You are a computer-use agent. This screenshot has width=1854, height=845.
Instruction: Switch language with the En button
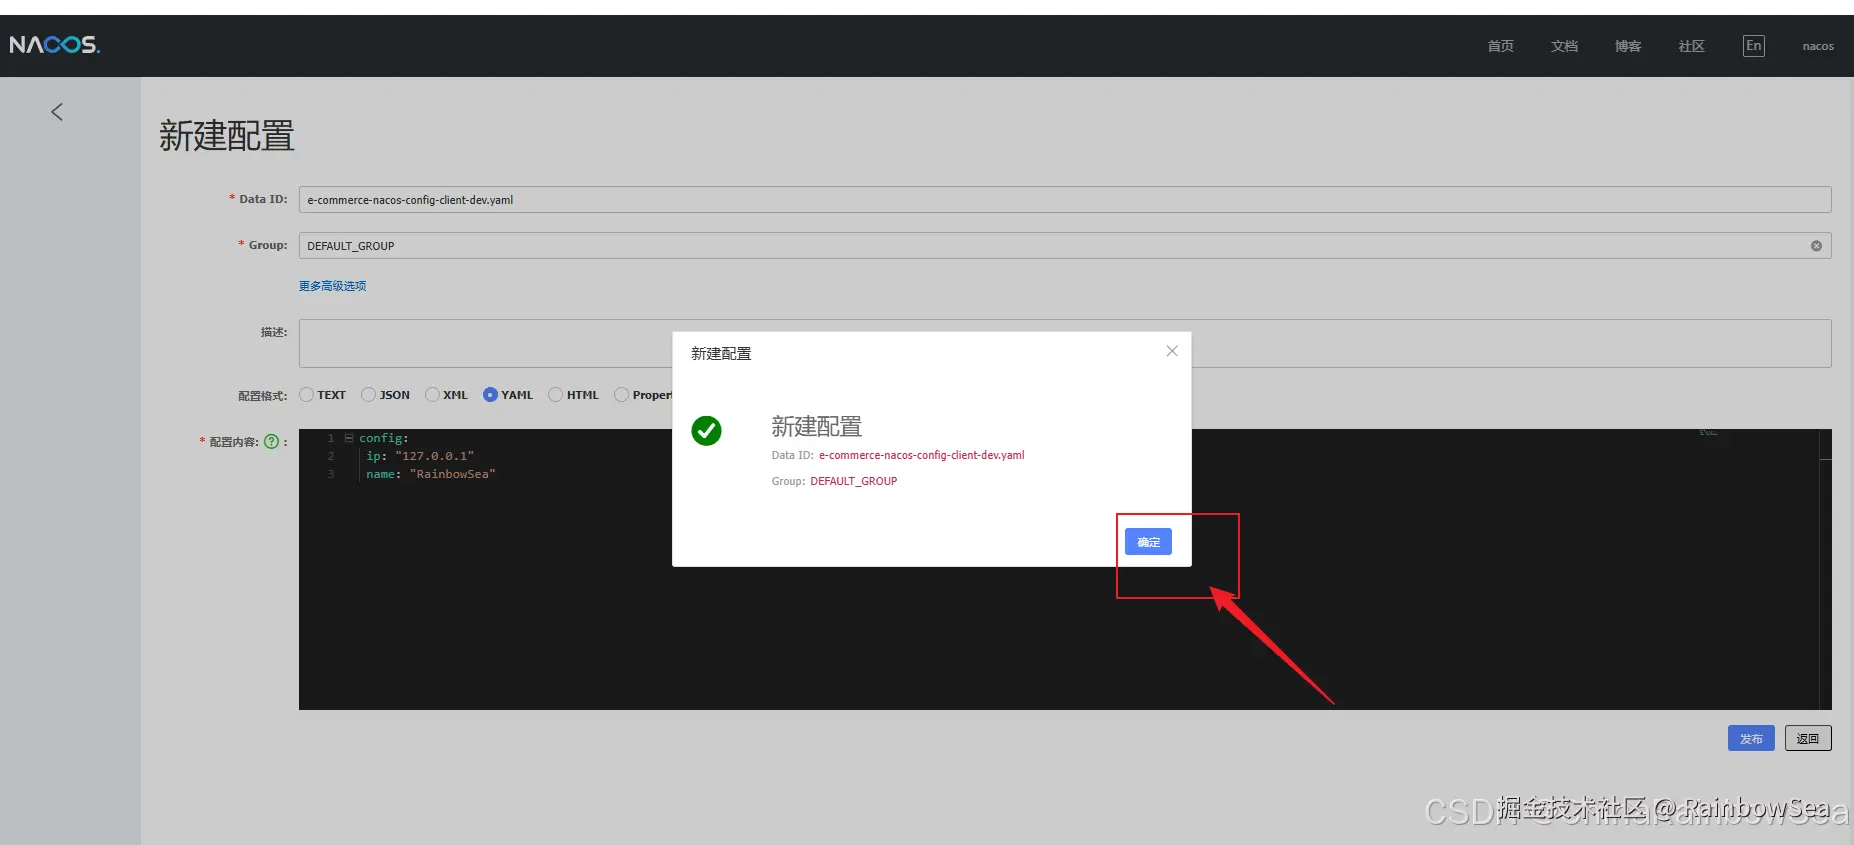point(1754,46)
